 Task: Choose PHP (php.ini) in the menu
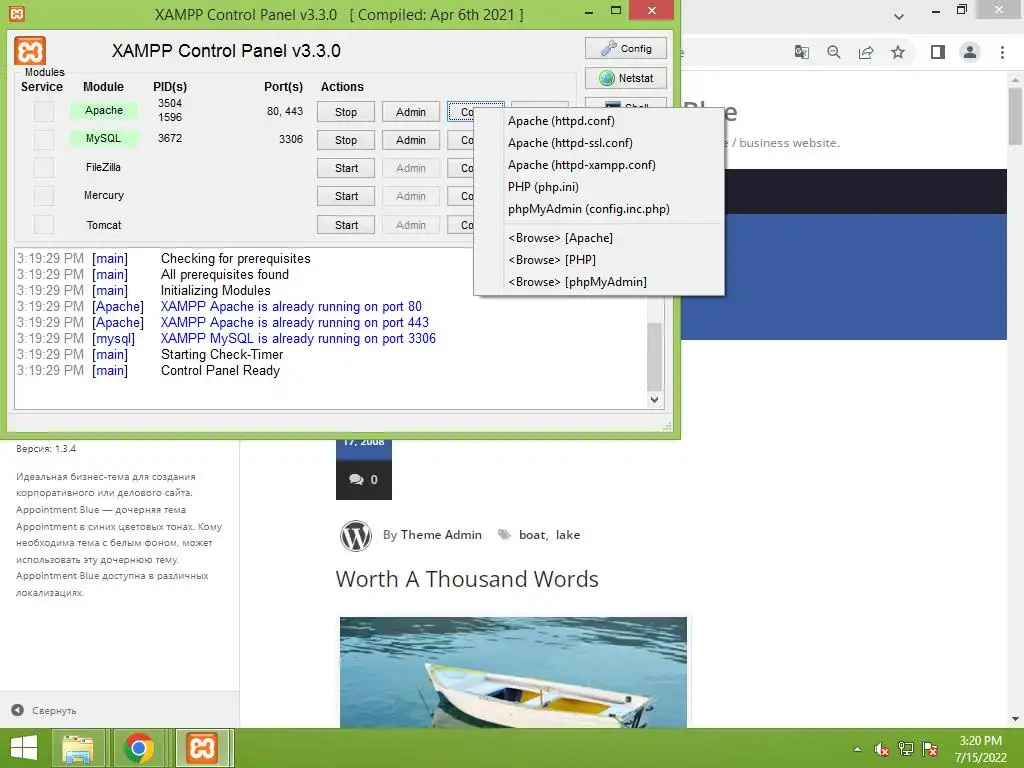tap(599, 187)
